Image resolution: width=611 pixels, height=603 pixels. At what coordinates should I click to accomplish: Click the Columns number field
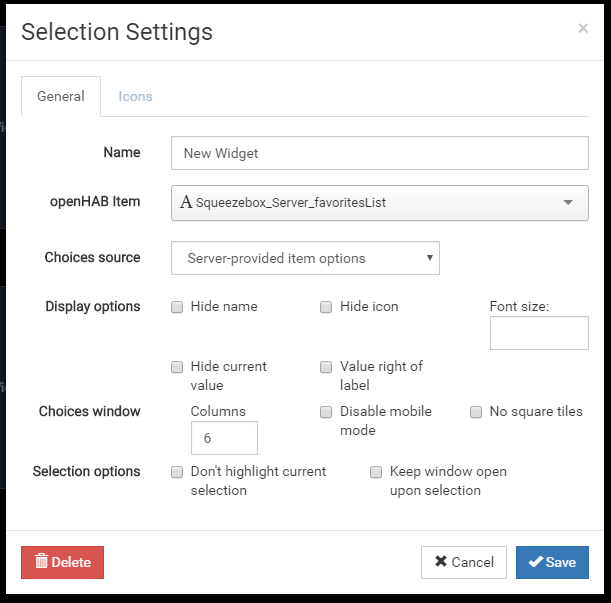[x=224, y=438]
